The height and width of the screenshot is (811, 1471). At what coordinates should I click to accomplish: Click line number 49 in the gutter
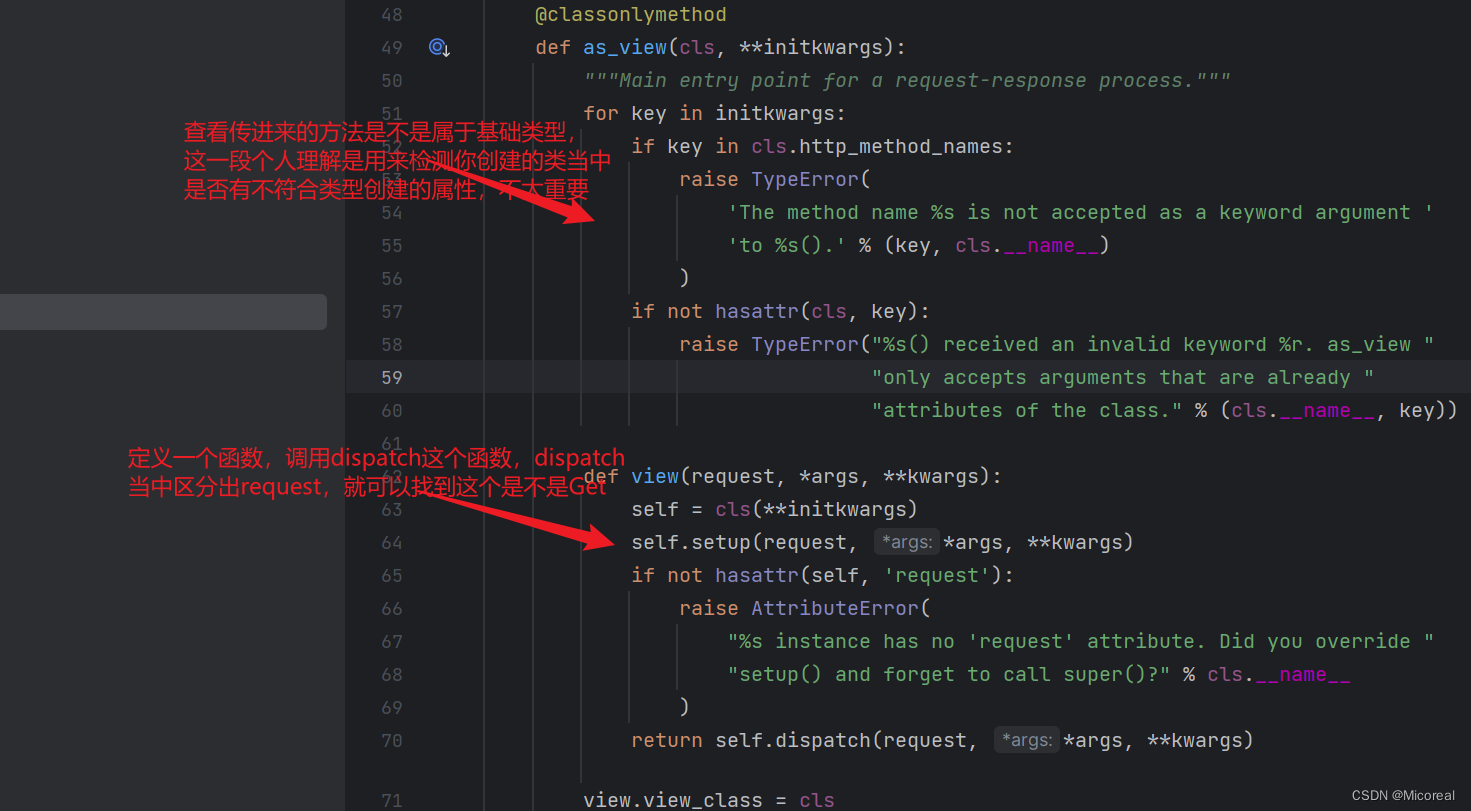pyautogui.click(x=392, y=47)
